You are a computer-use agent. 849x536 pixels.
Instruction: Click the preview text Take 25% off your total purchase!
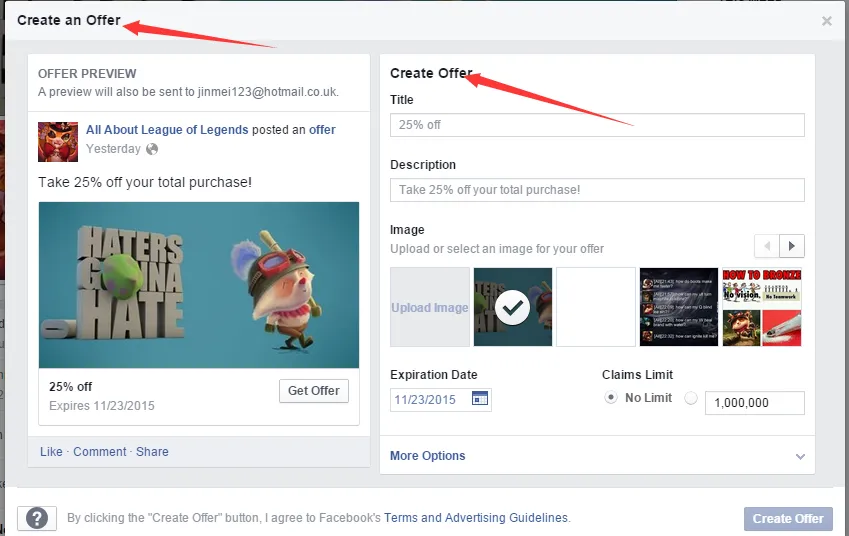click(x=145, y=182)
